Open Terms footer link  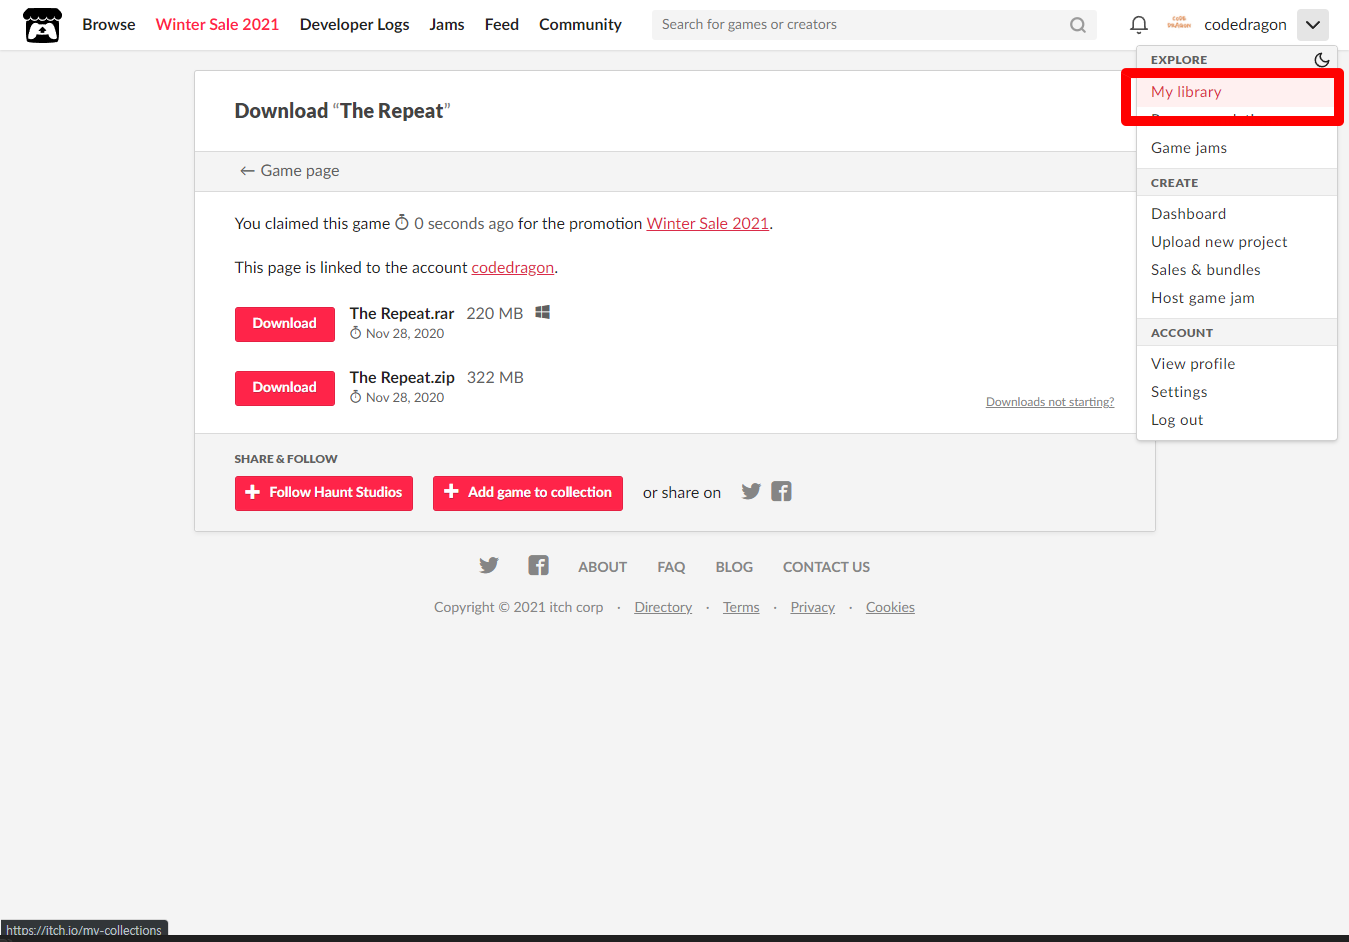pyautogui.click(x=741, y=607)
